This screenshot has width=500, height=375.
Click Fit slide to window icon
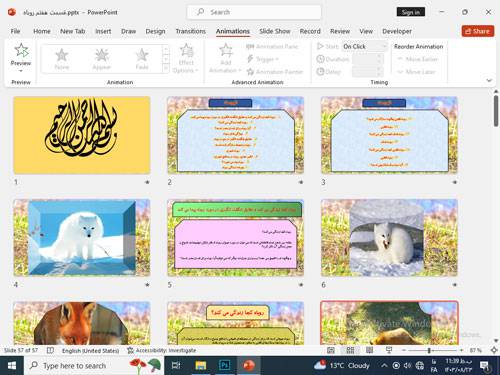tap(494, 350)
